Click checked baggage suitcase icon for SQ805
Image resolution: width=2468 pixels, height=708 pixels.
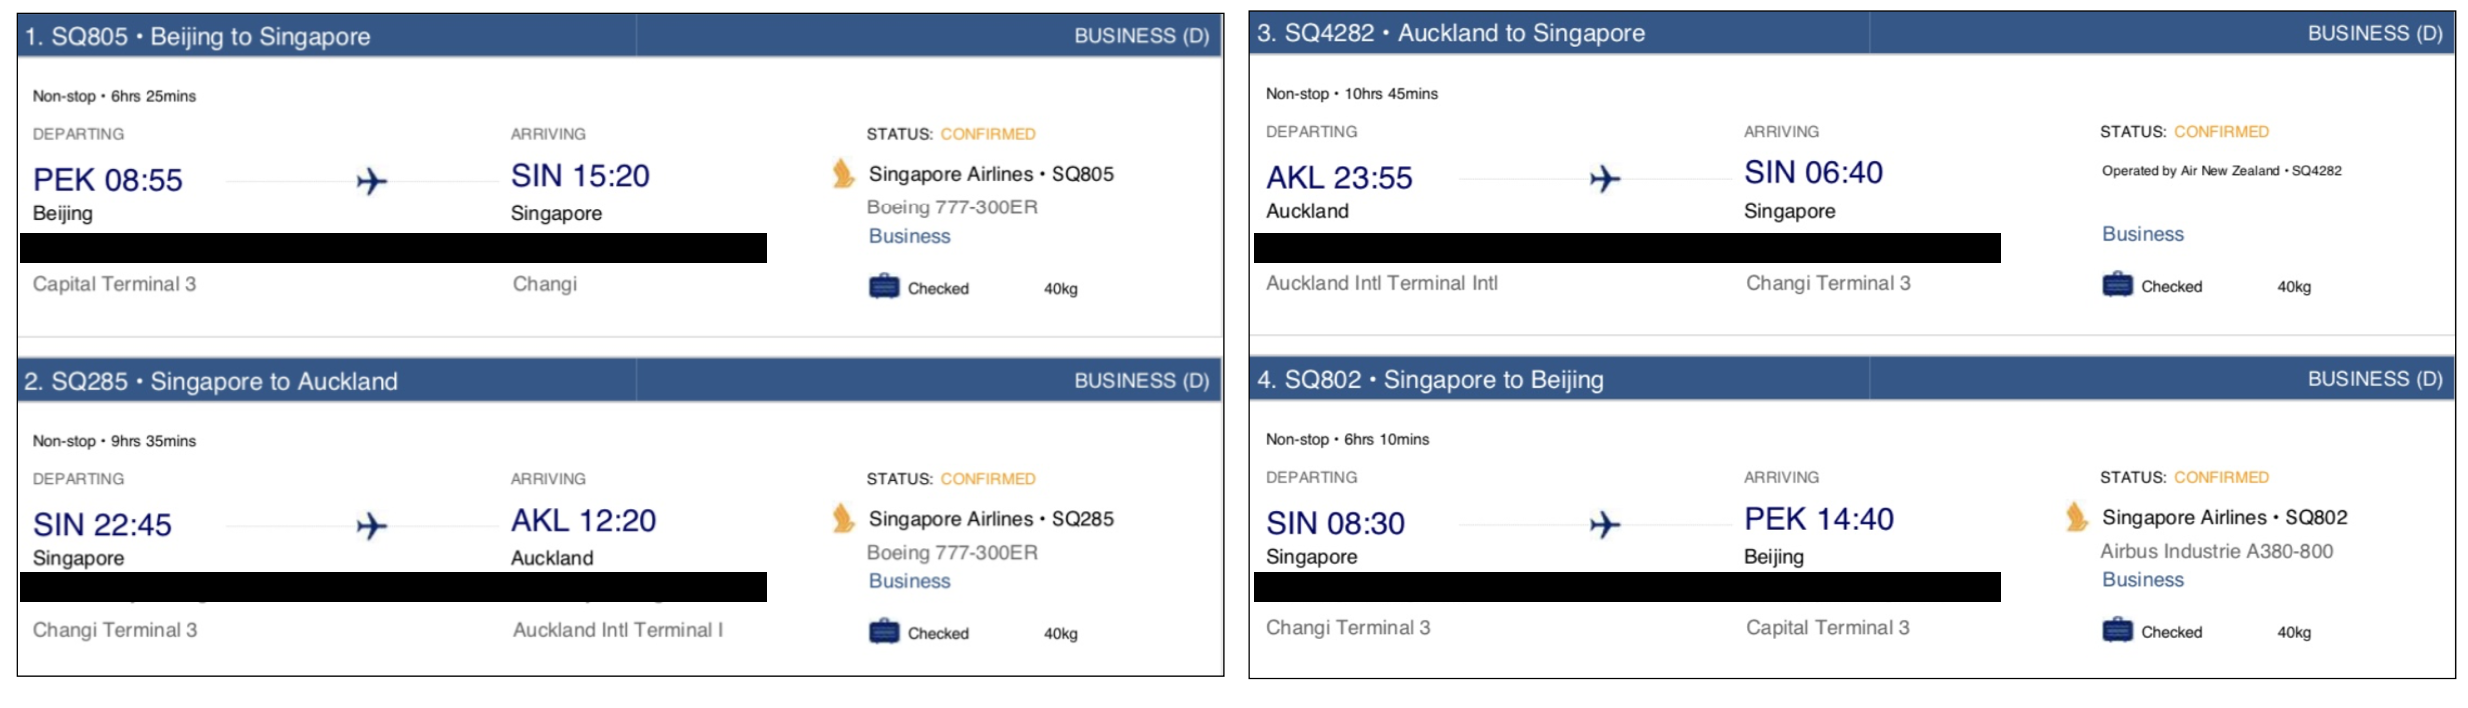pyautogui.click(x=884, y=287)
